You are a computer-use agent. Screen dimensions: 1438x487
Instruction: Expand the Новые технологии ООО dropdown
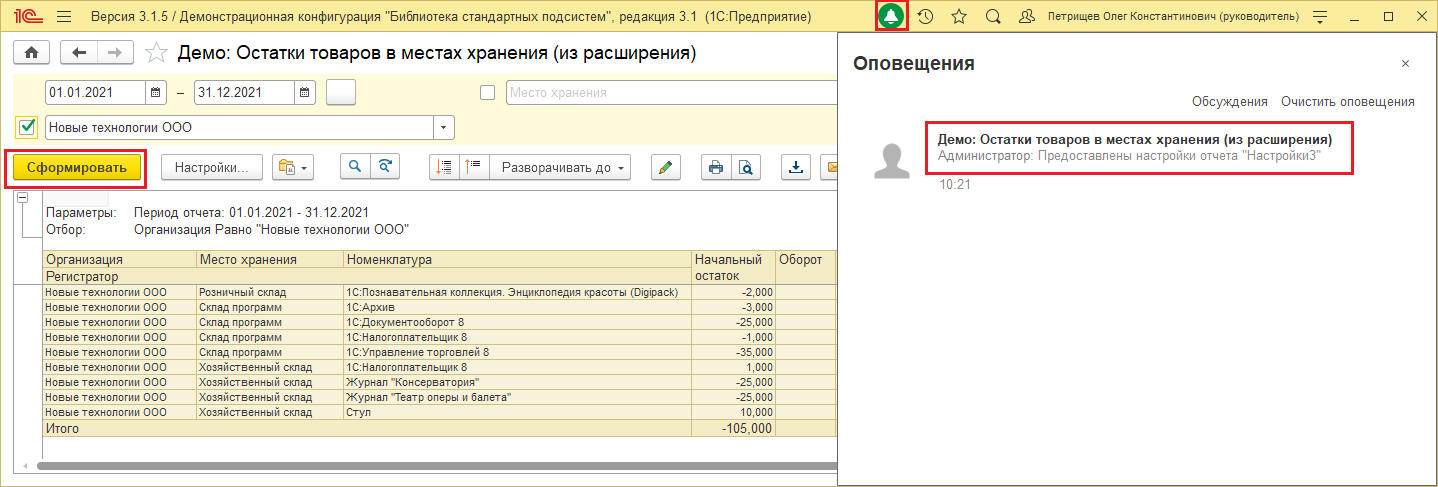pos(443,128)
